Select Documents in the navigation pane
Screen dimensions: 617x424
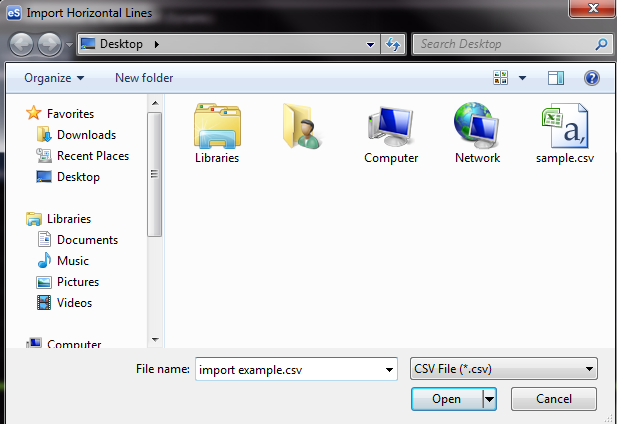click(x=78, y=240)
